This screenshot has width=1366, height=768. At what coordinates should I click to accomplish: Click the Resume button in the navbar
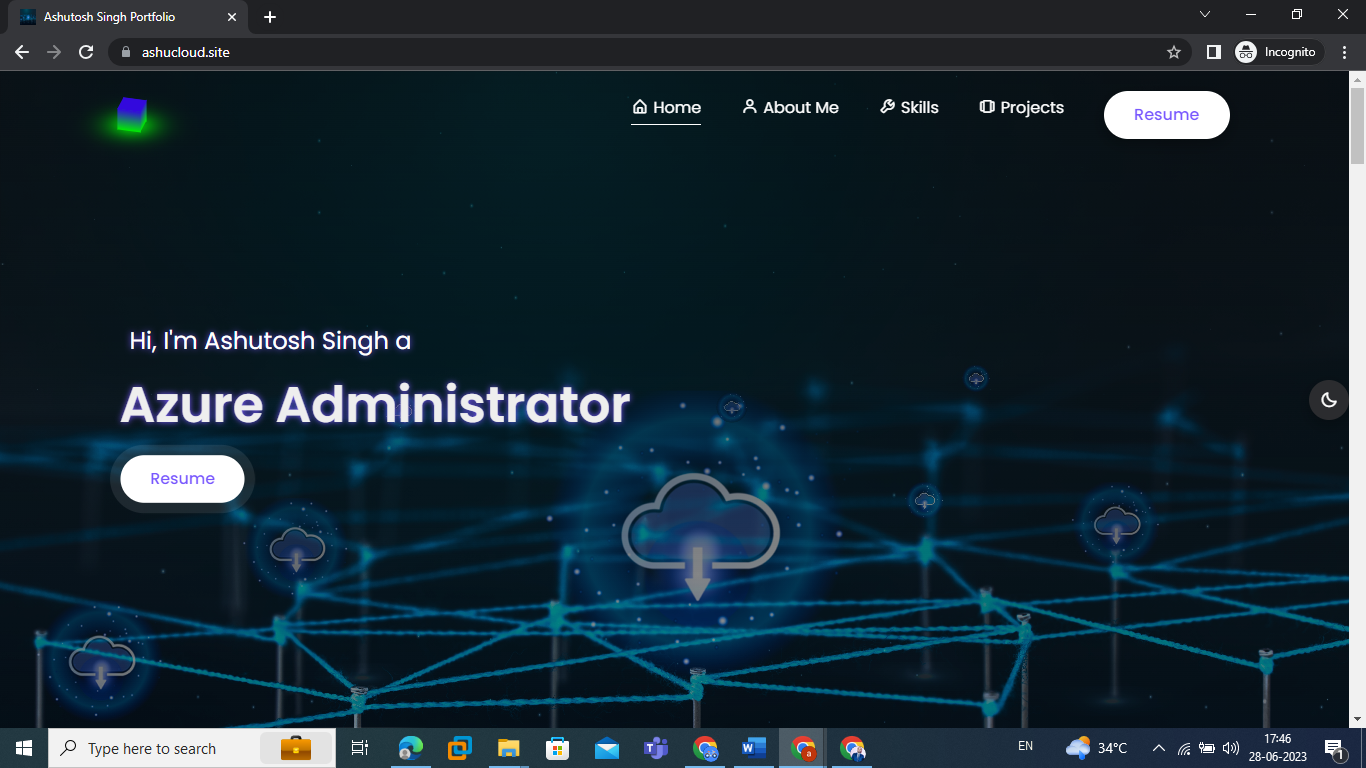(x=1166, y=115)
